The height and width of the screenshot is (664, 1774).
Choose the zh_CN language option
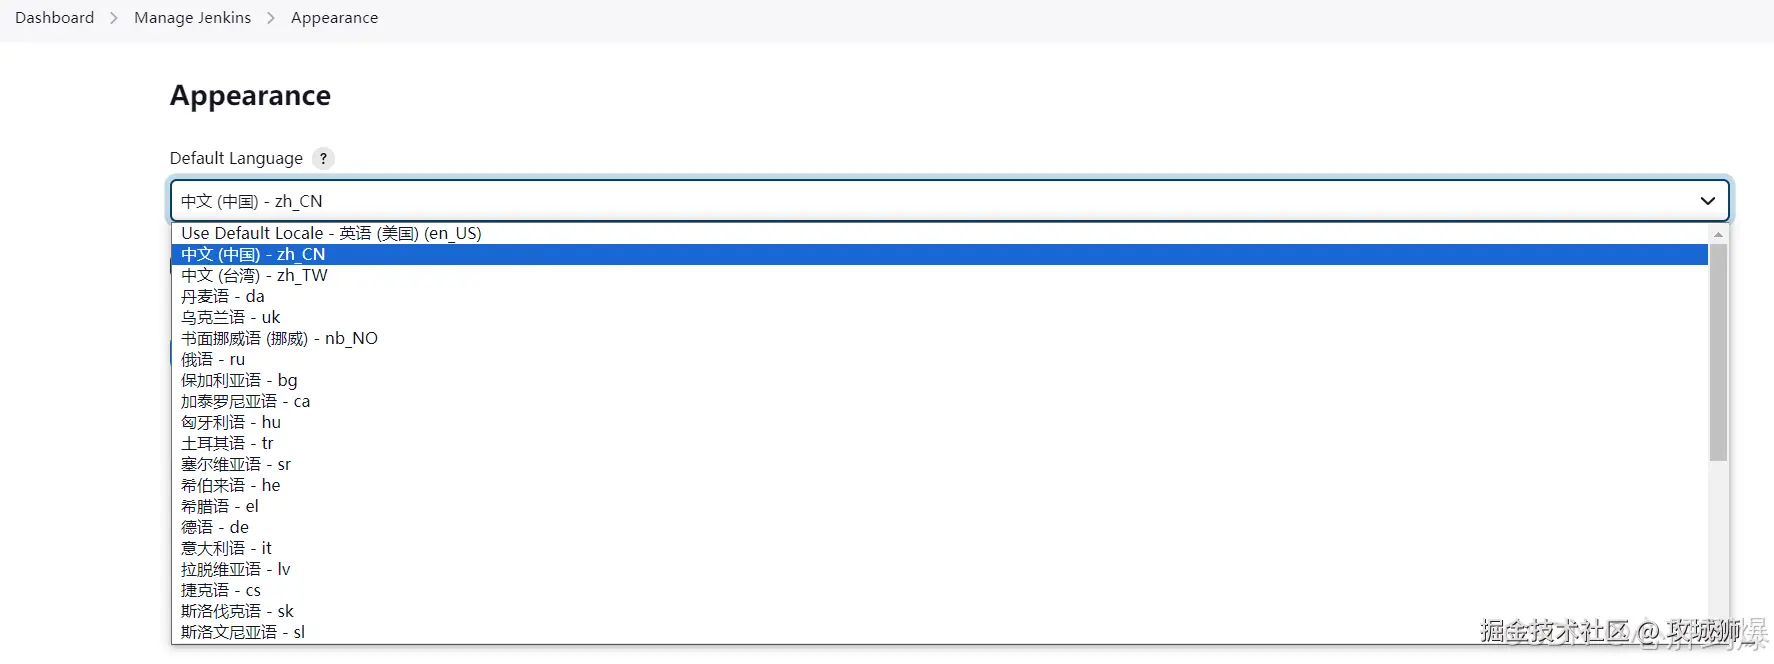[x=253, y=254]
